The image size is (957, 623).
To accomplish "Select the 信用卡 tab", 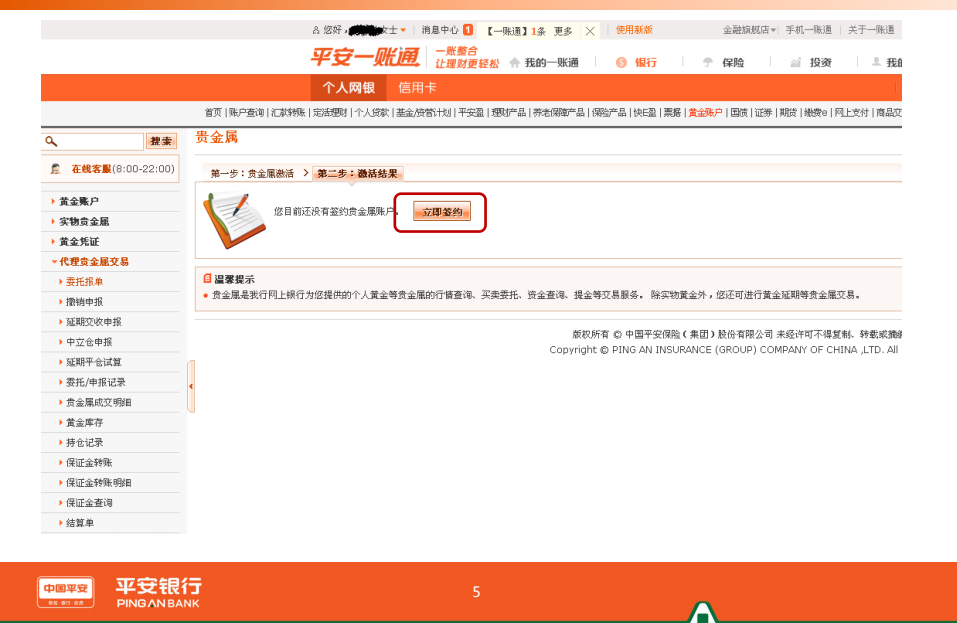I will (x=417, y=87).
